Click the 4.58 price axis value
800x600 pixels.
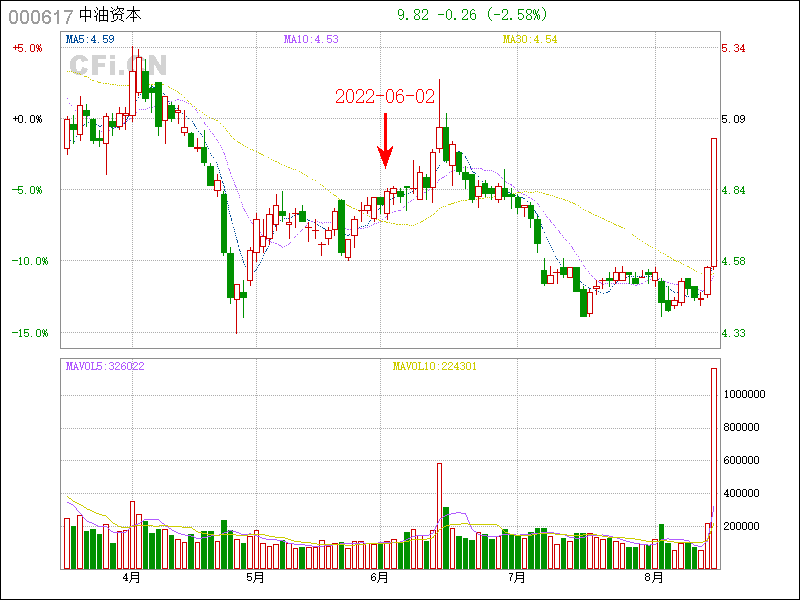[x=733, y=261]
